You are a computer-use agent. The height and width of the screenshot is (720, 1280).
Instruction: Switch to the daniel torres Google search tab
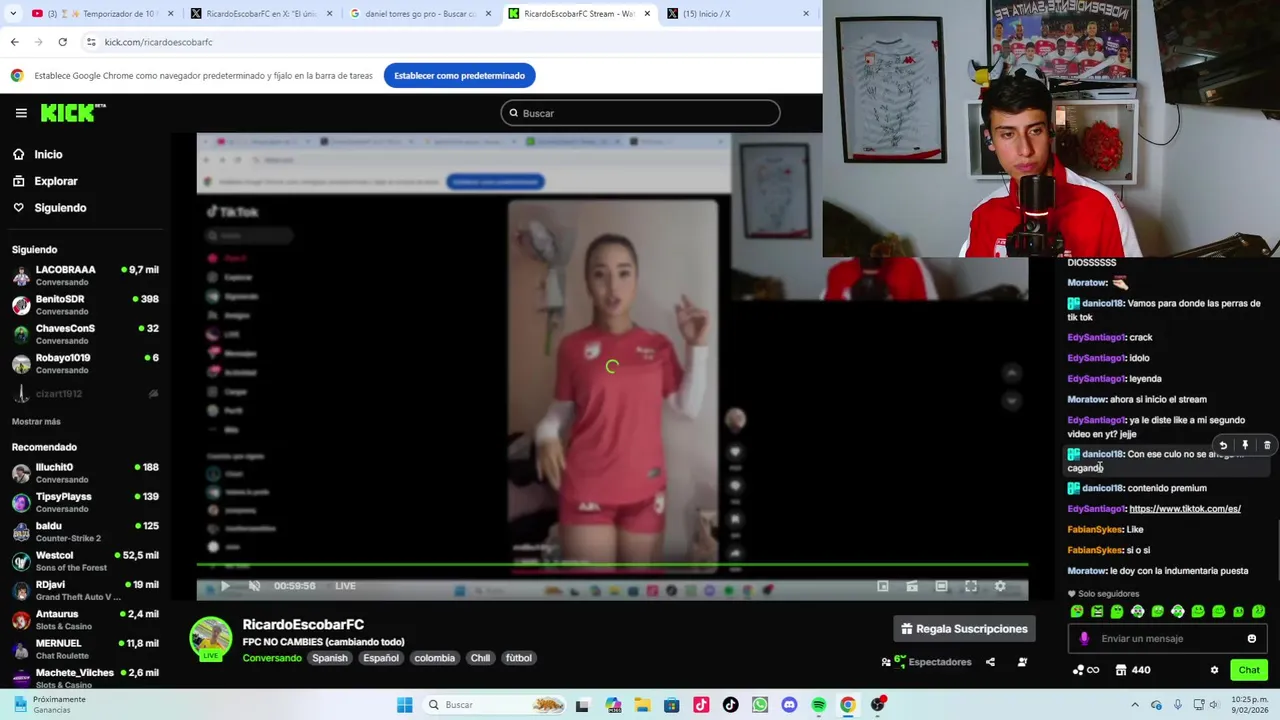[x=419, y=14]
